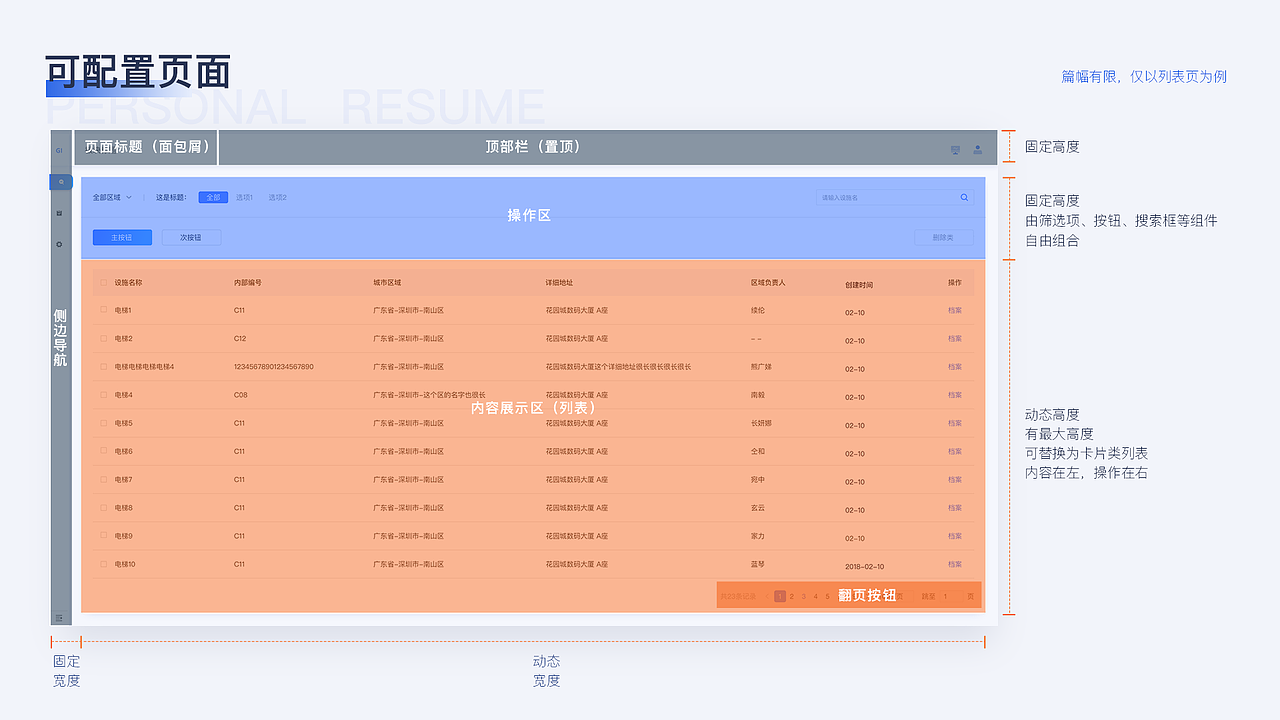The width and height of the screenshot is (1280, 720).
Task: Open the archive box icon in sidebar
Action: (59, 213)
